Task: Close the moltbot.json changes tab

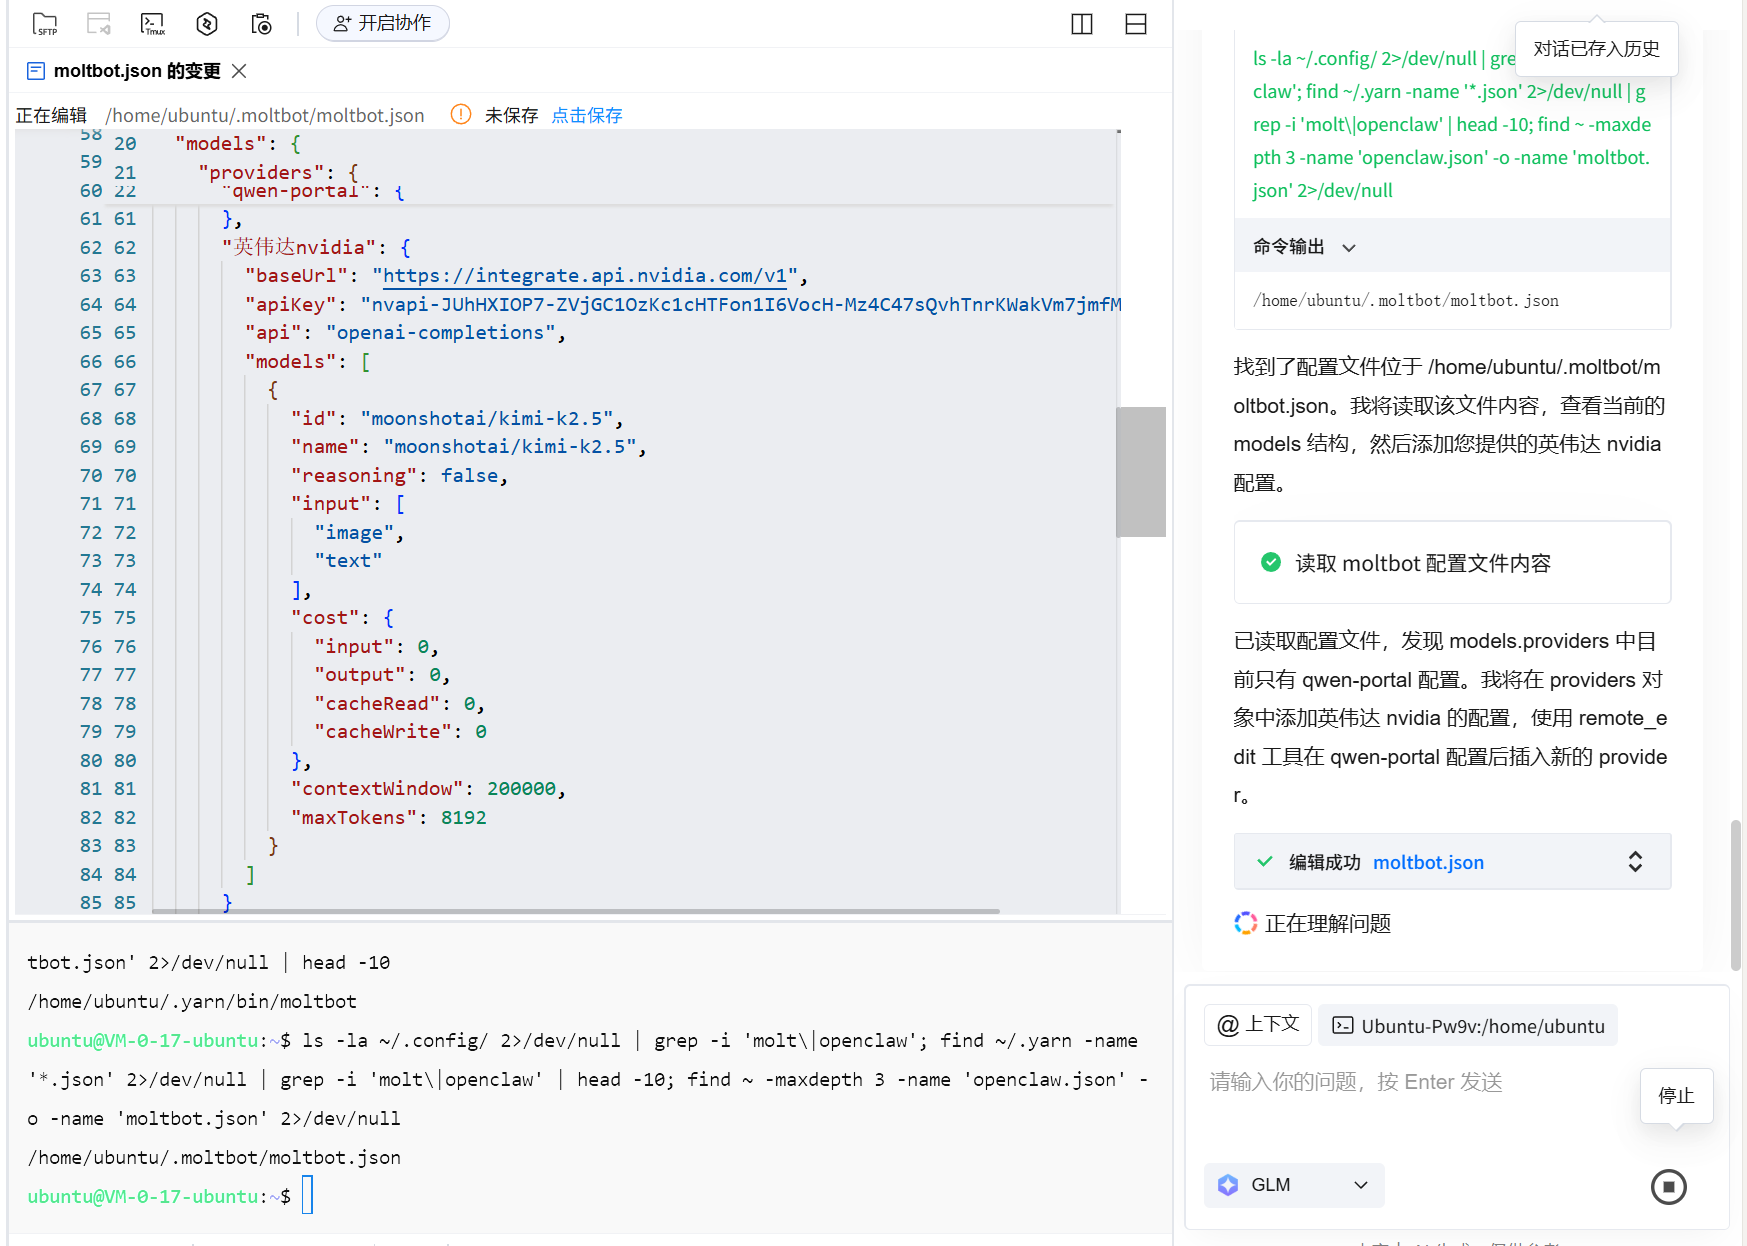Action: (239, 71)
